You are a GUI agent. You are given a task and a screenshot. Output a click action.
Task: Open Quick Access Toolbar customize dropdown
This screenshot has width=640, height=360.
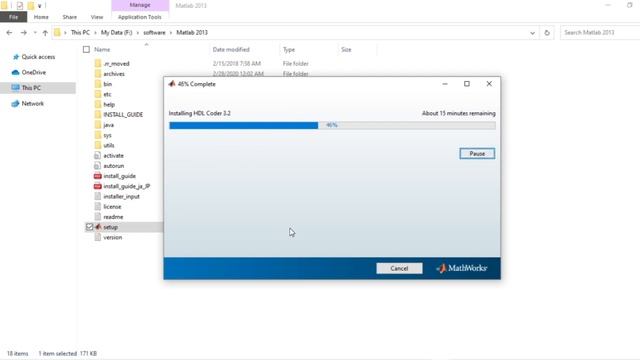pyautogui.click(x=40, y=6)
